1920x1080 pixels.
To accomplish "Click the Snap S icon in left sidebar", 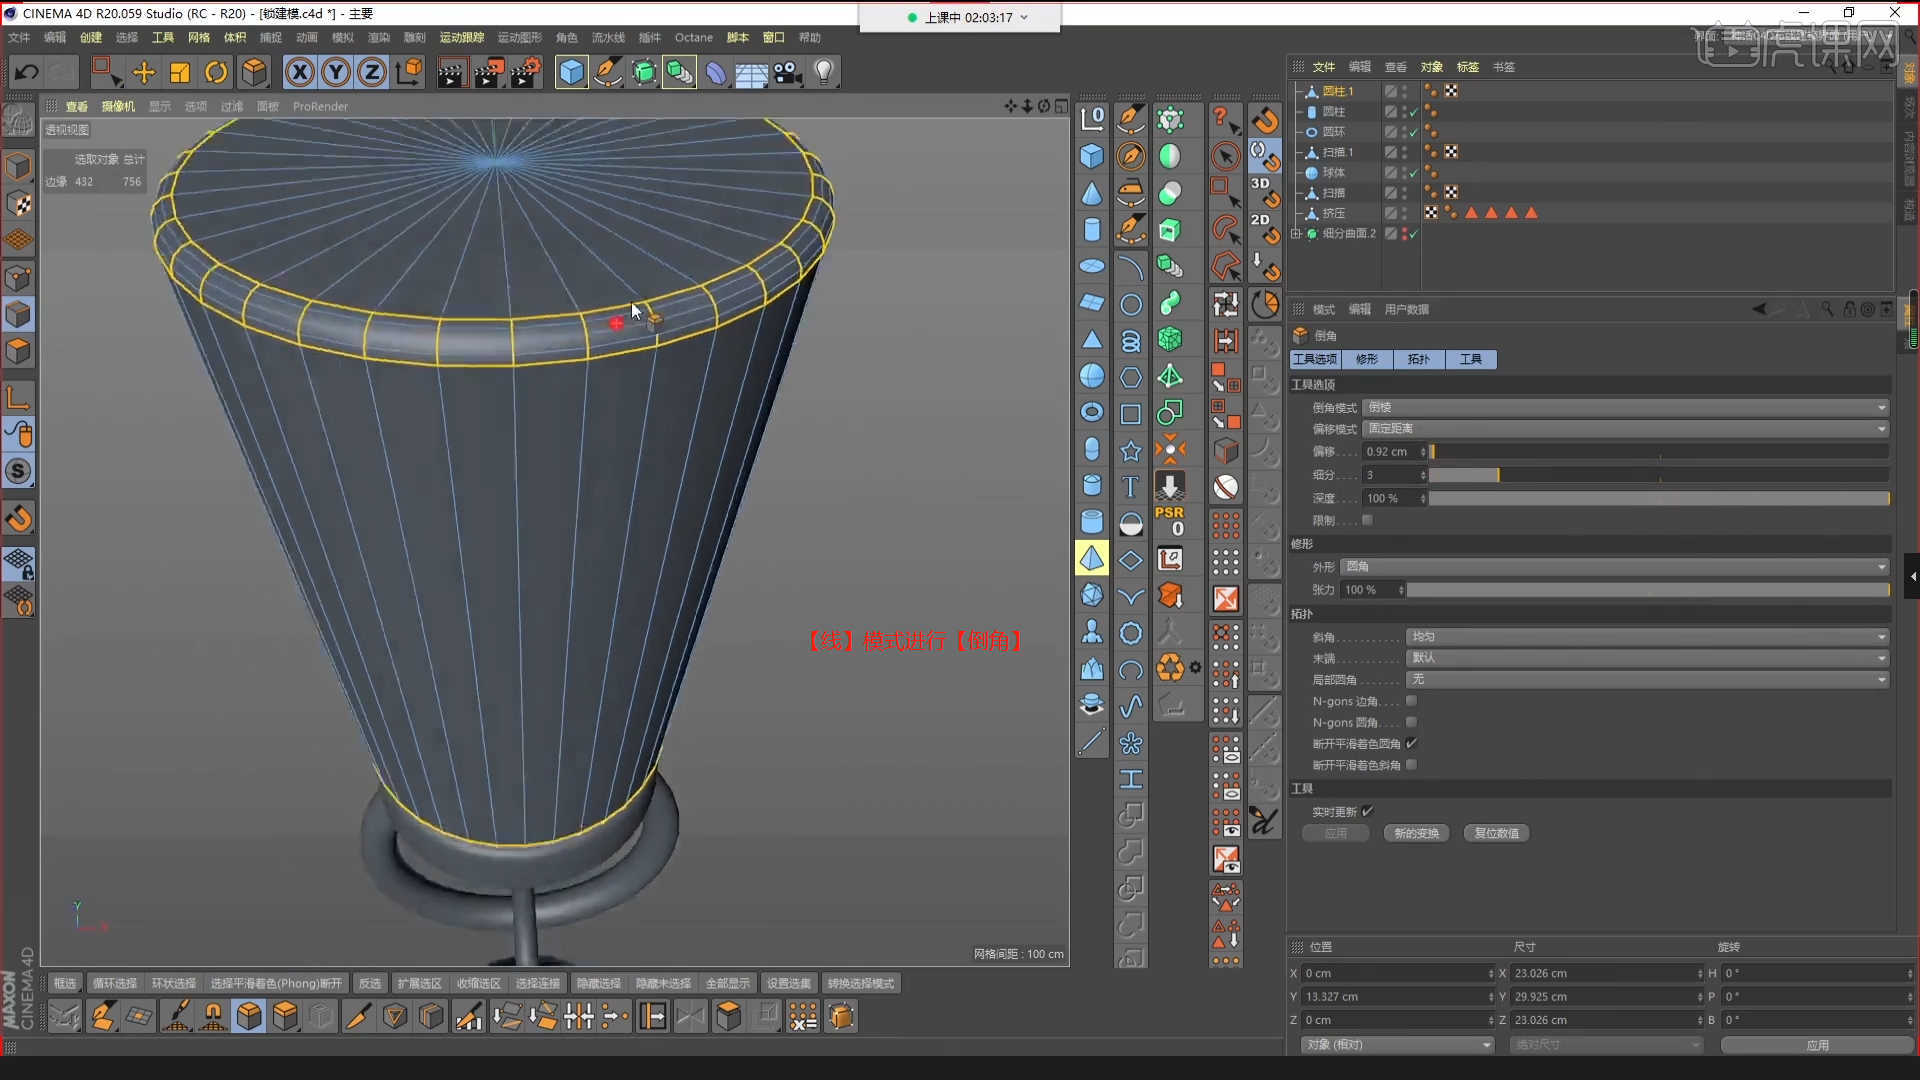I will point(18,471).
